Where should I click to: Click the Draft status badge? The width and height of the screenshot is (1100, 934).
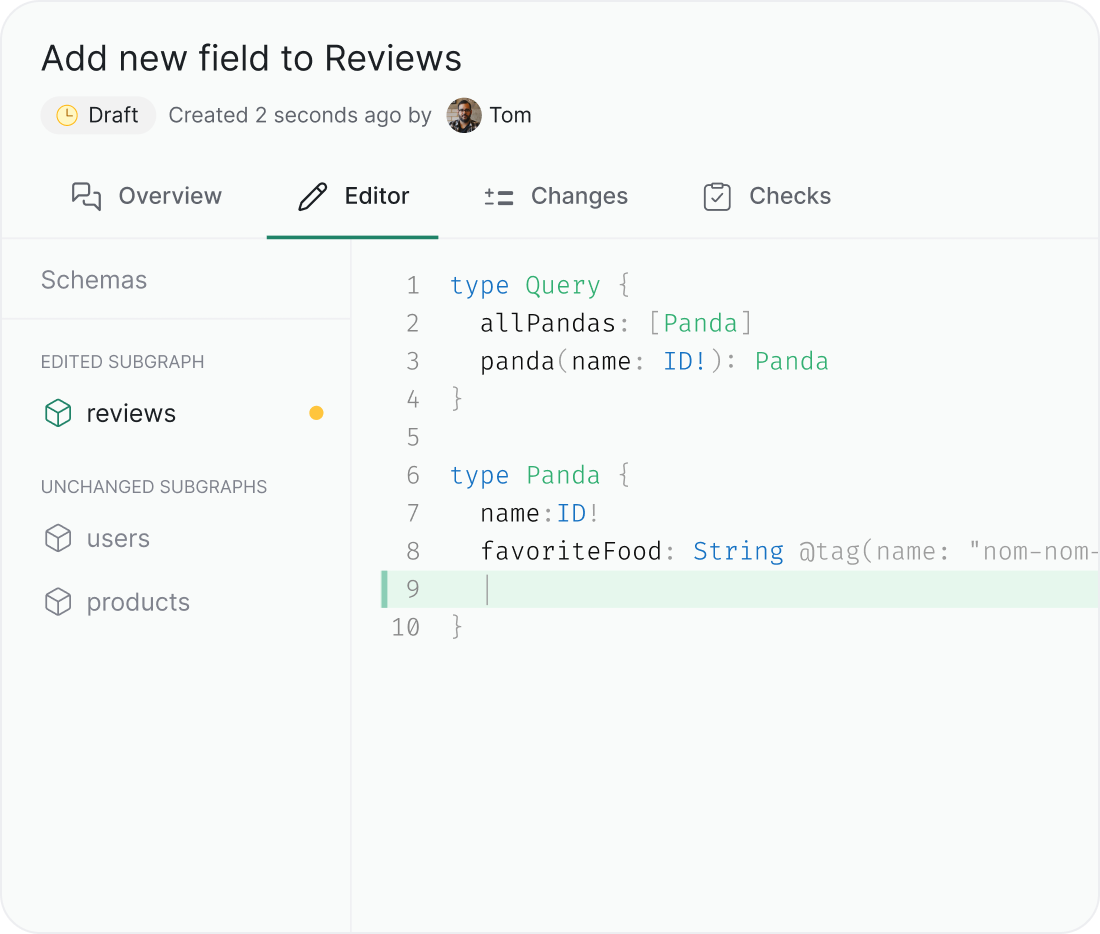97,115
